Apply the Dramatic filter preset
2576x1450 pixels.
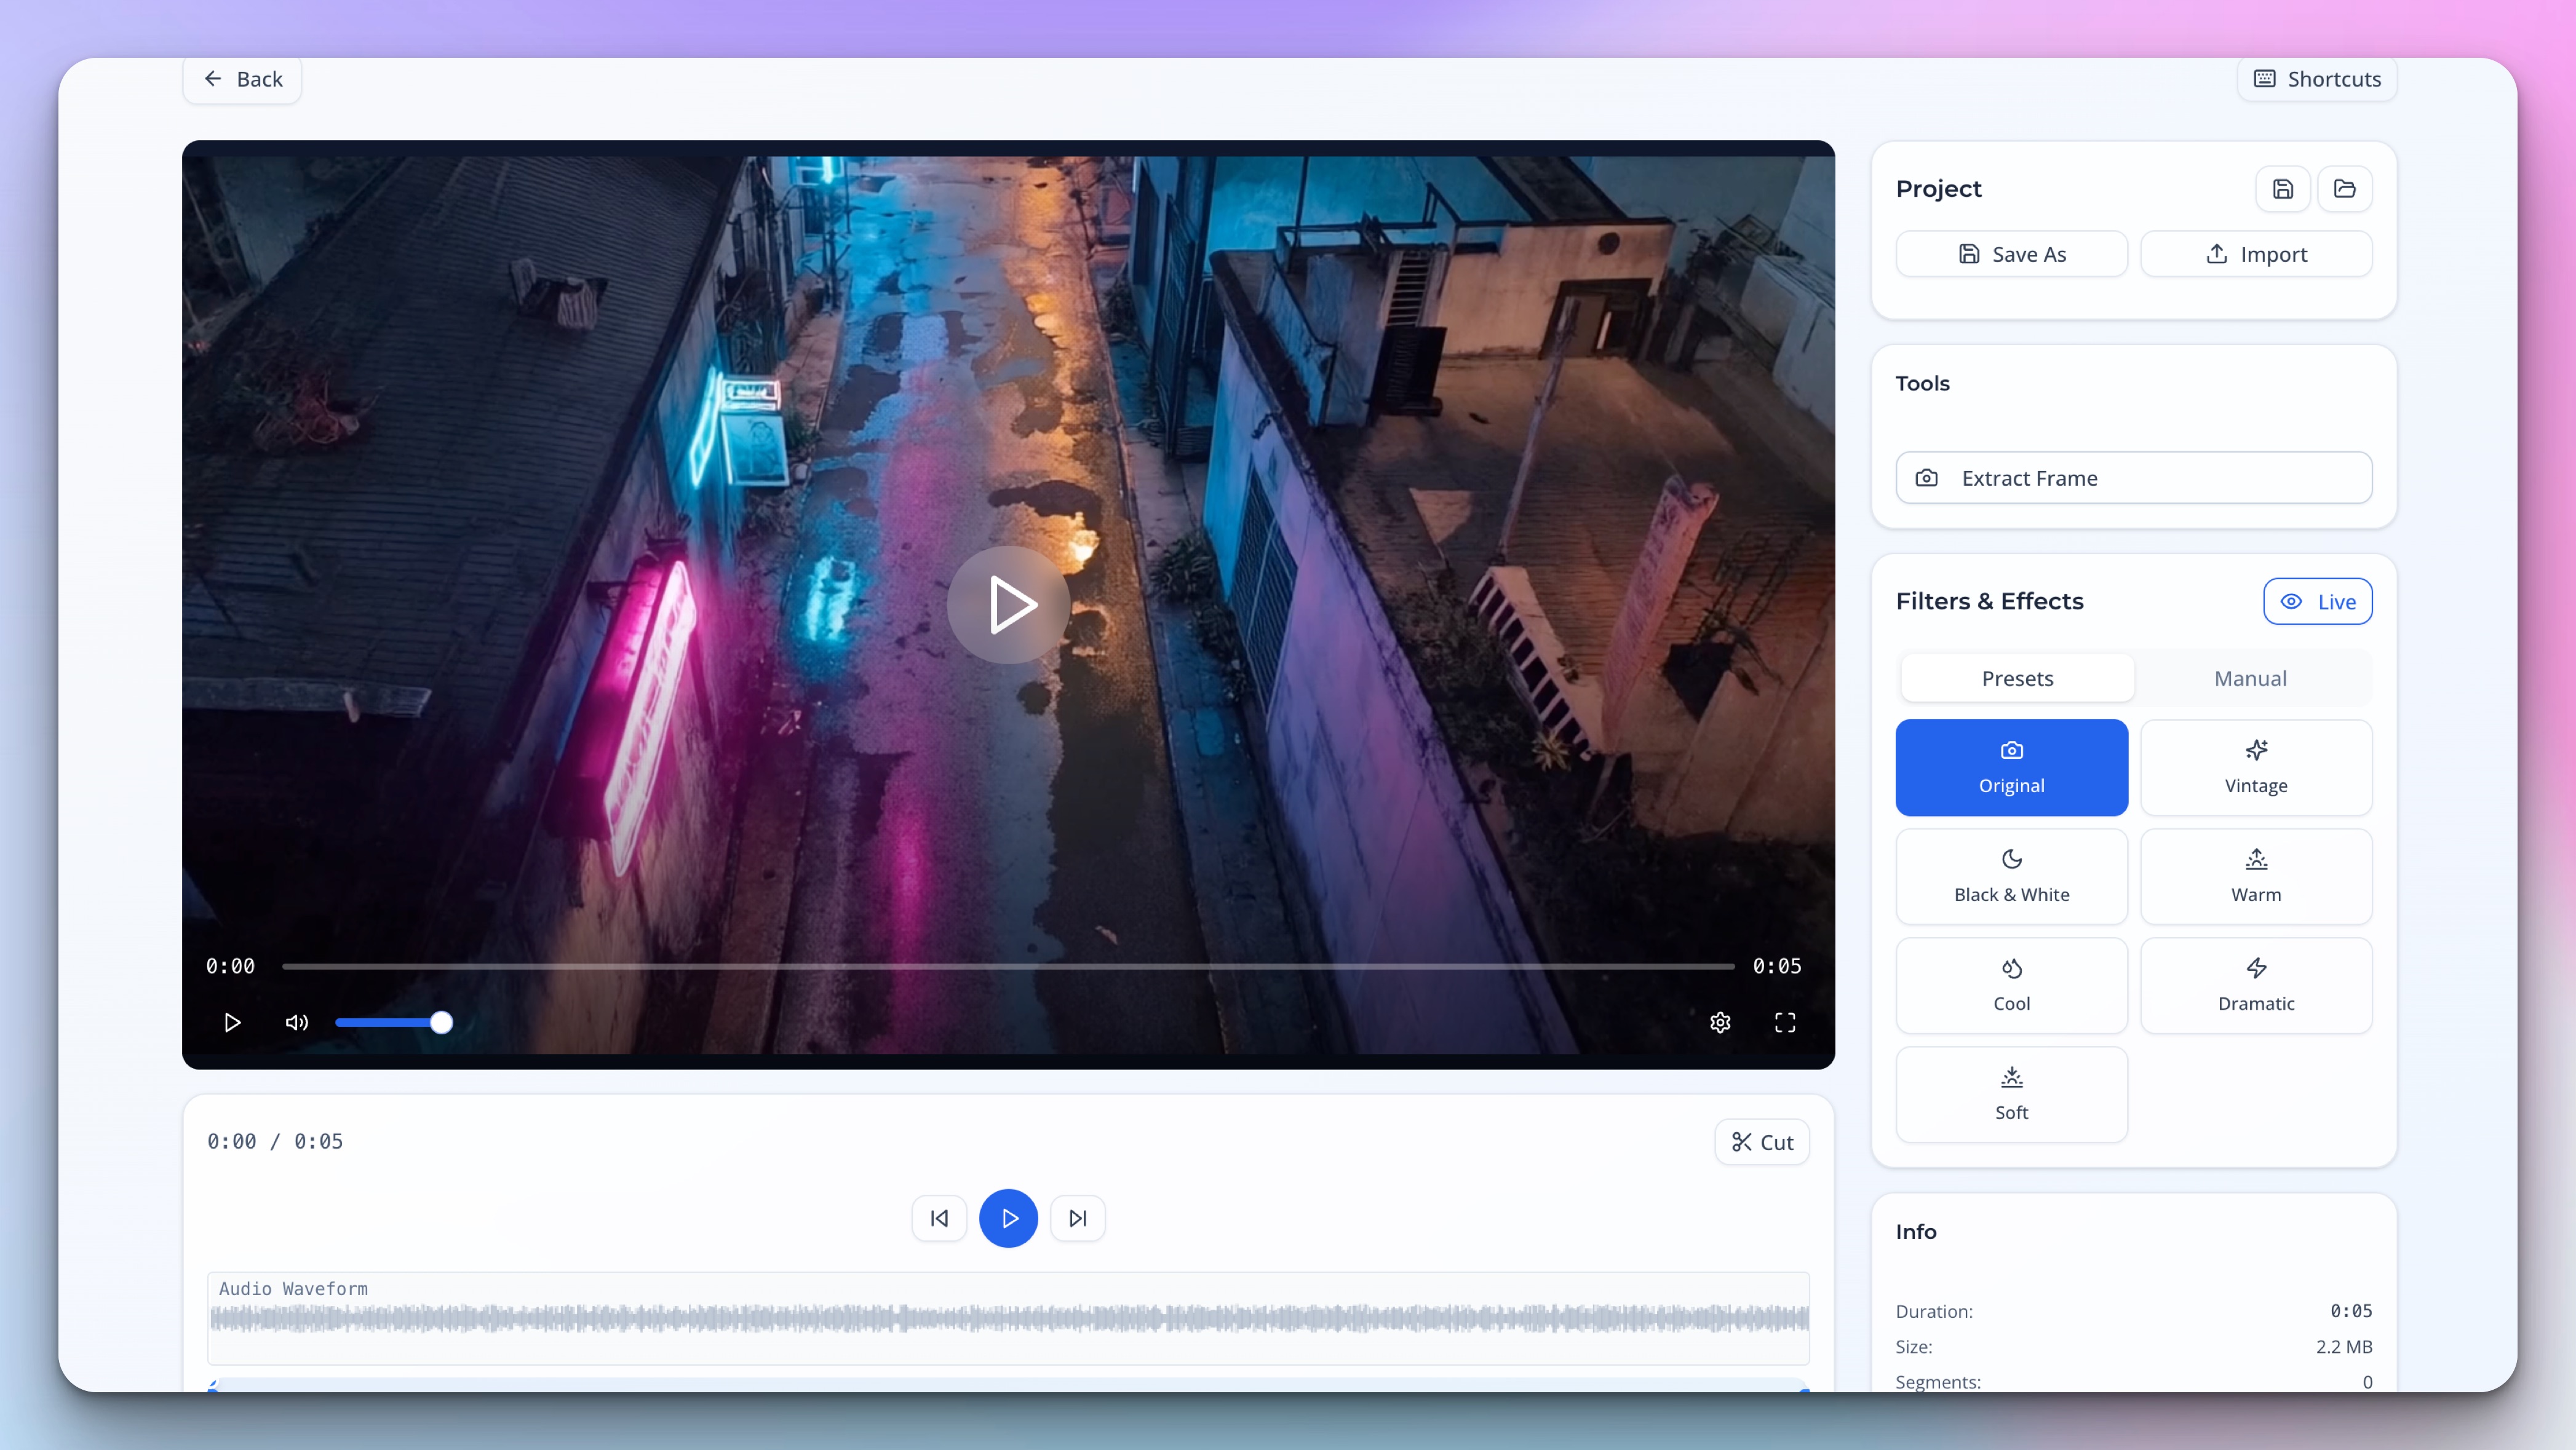pos(2256,985)
